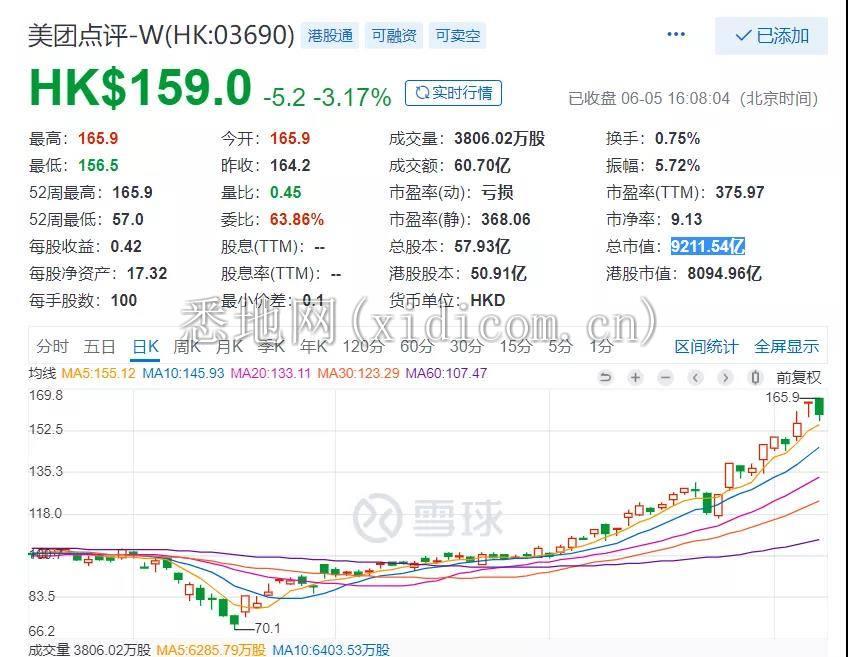Click the volume MA5:6285.79万股 label

(211, 650)
